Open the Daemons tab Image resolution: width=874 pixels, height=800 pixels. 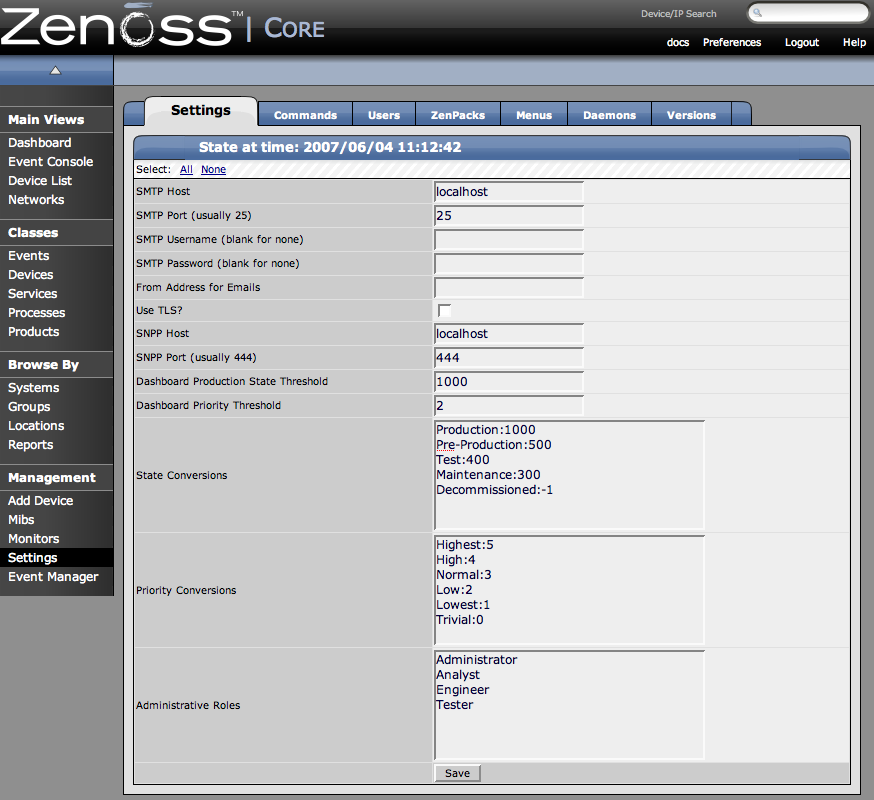[x=609, y=115]
